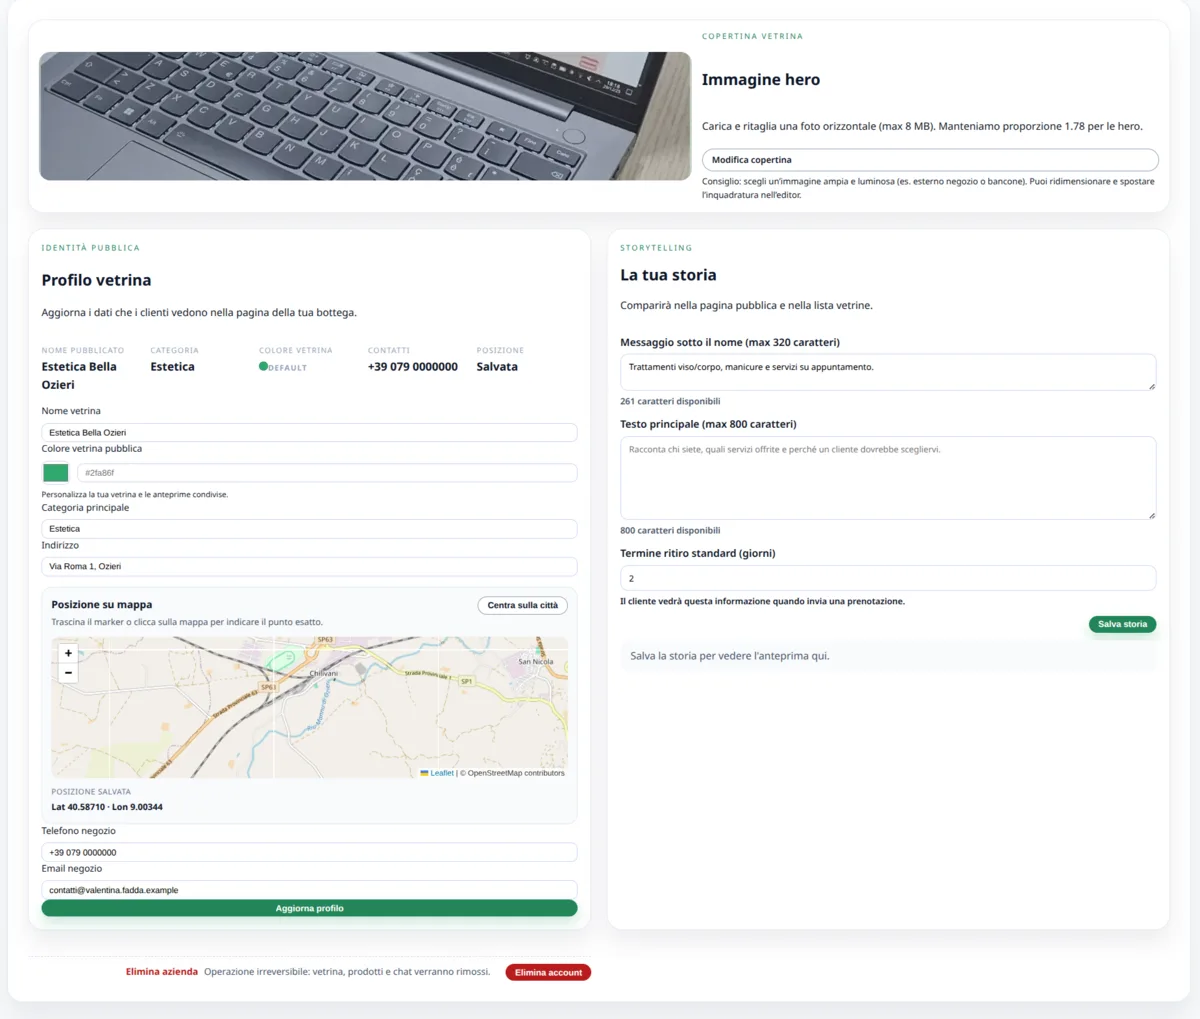
Task: Click the Telefono negozio field
Action: point(309,852)
